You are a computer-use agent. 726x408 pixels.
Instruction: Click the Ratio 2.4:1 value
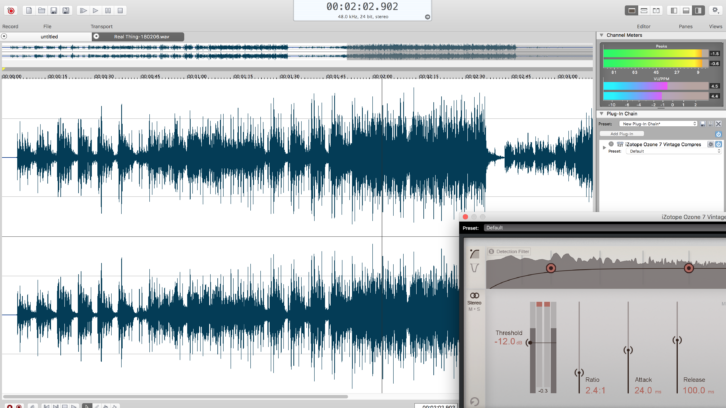(595, 390)
